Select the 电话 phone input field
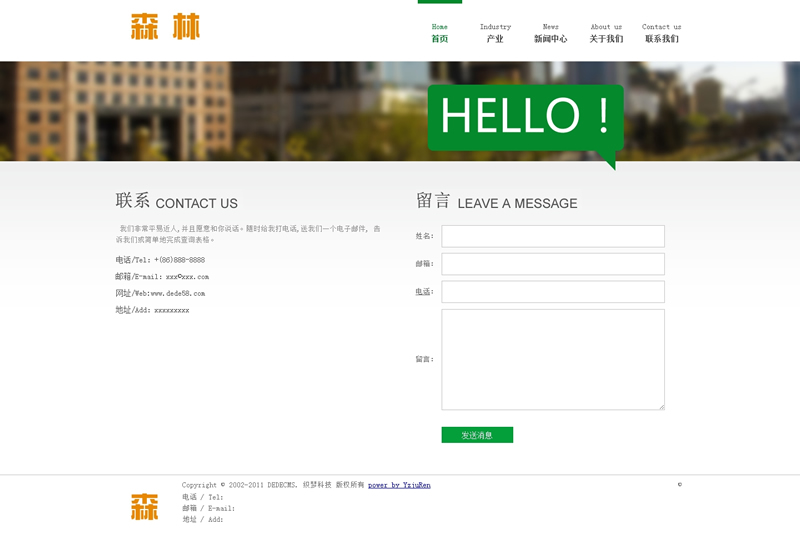The height and width of the screenshot is (542, 800). click(553, 292)
